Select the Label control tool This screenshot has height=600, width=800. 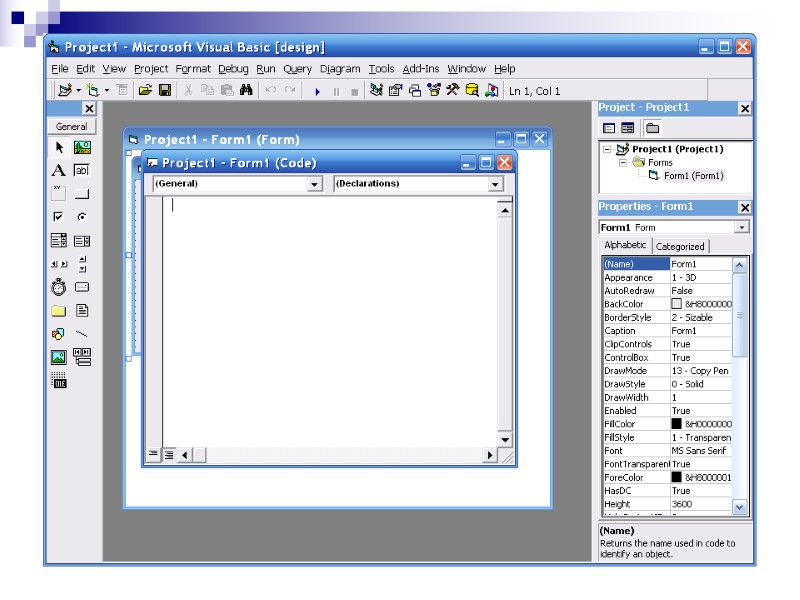tap(59, 170)
